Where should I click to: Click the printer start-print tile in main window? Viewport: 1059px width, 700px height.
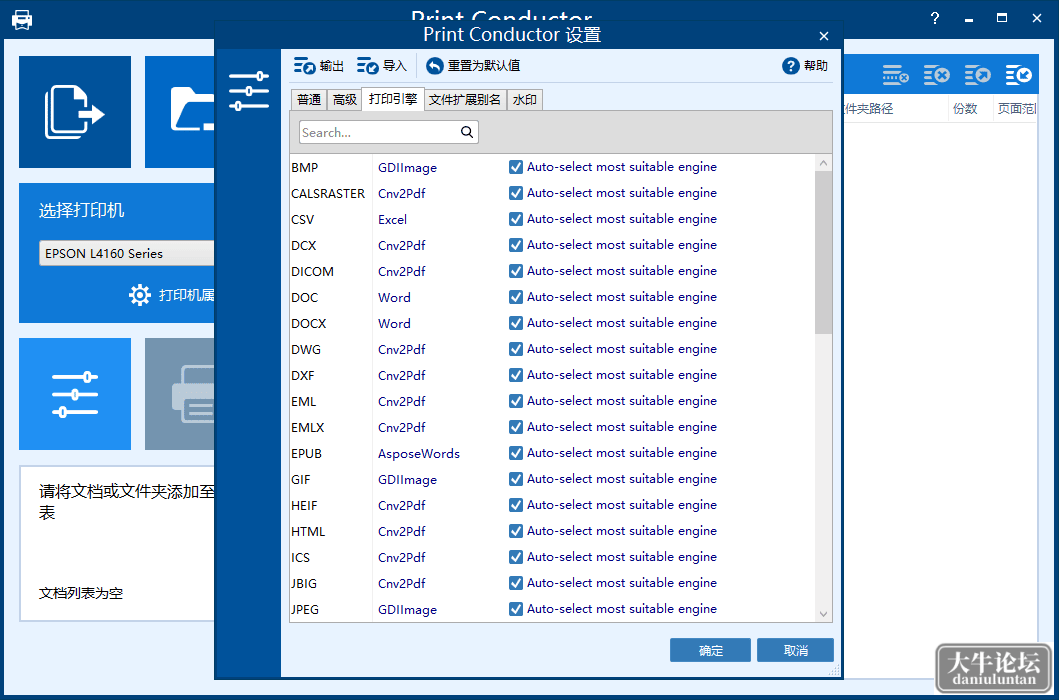click(x=180, y=394)
